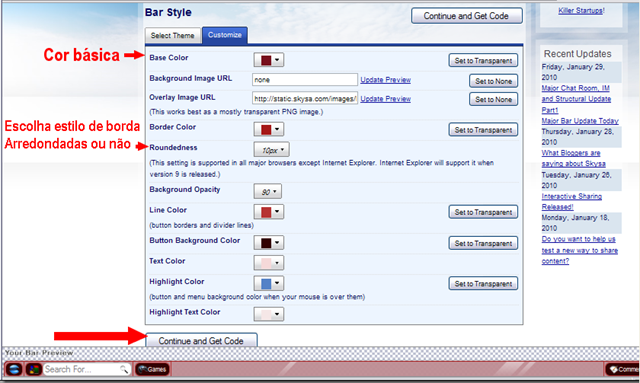The height and width of the screenshot is (383, 640).
Task: Open the Line Color picker dropdown
Action: [269, 212]
